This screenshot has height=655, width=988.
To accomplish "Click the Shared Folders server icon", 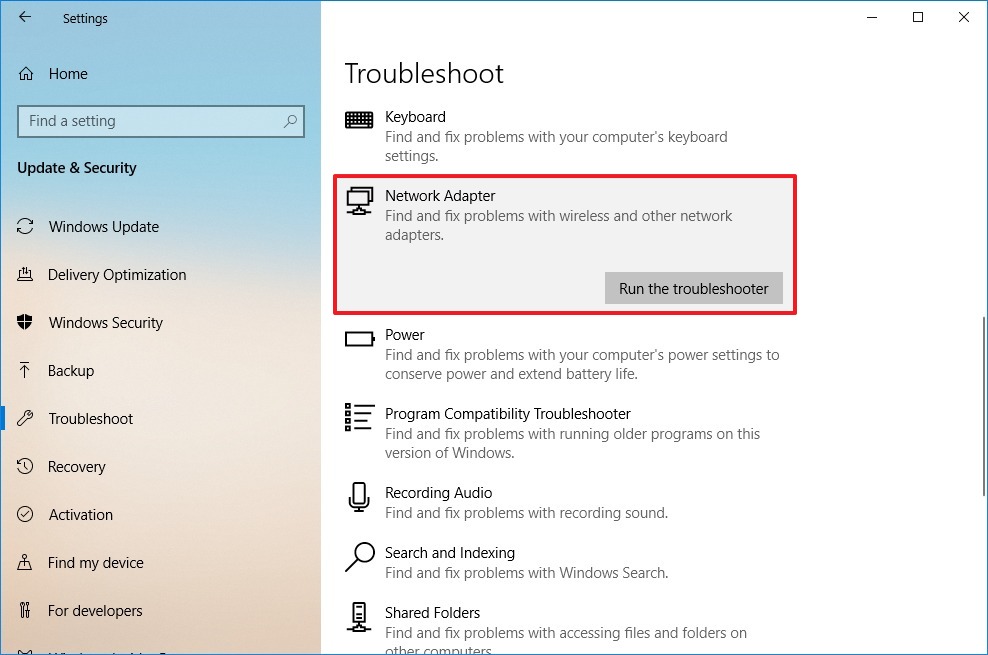I will click(x=359, y=617).
